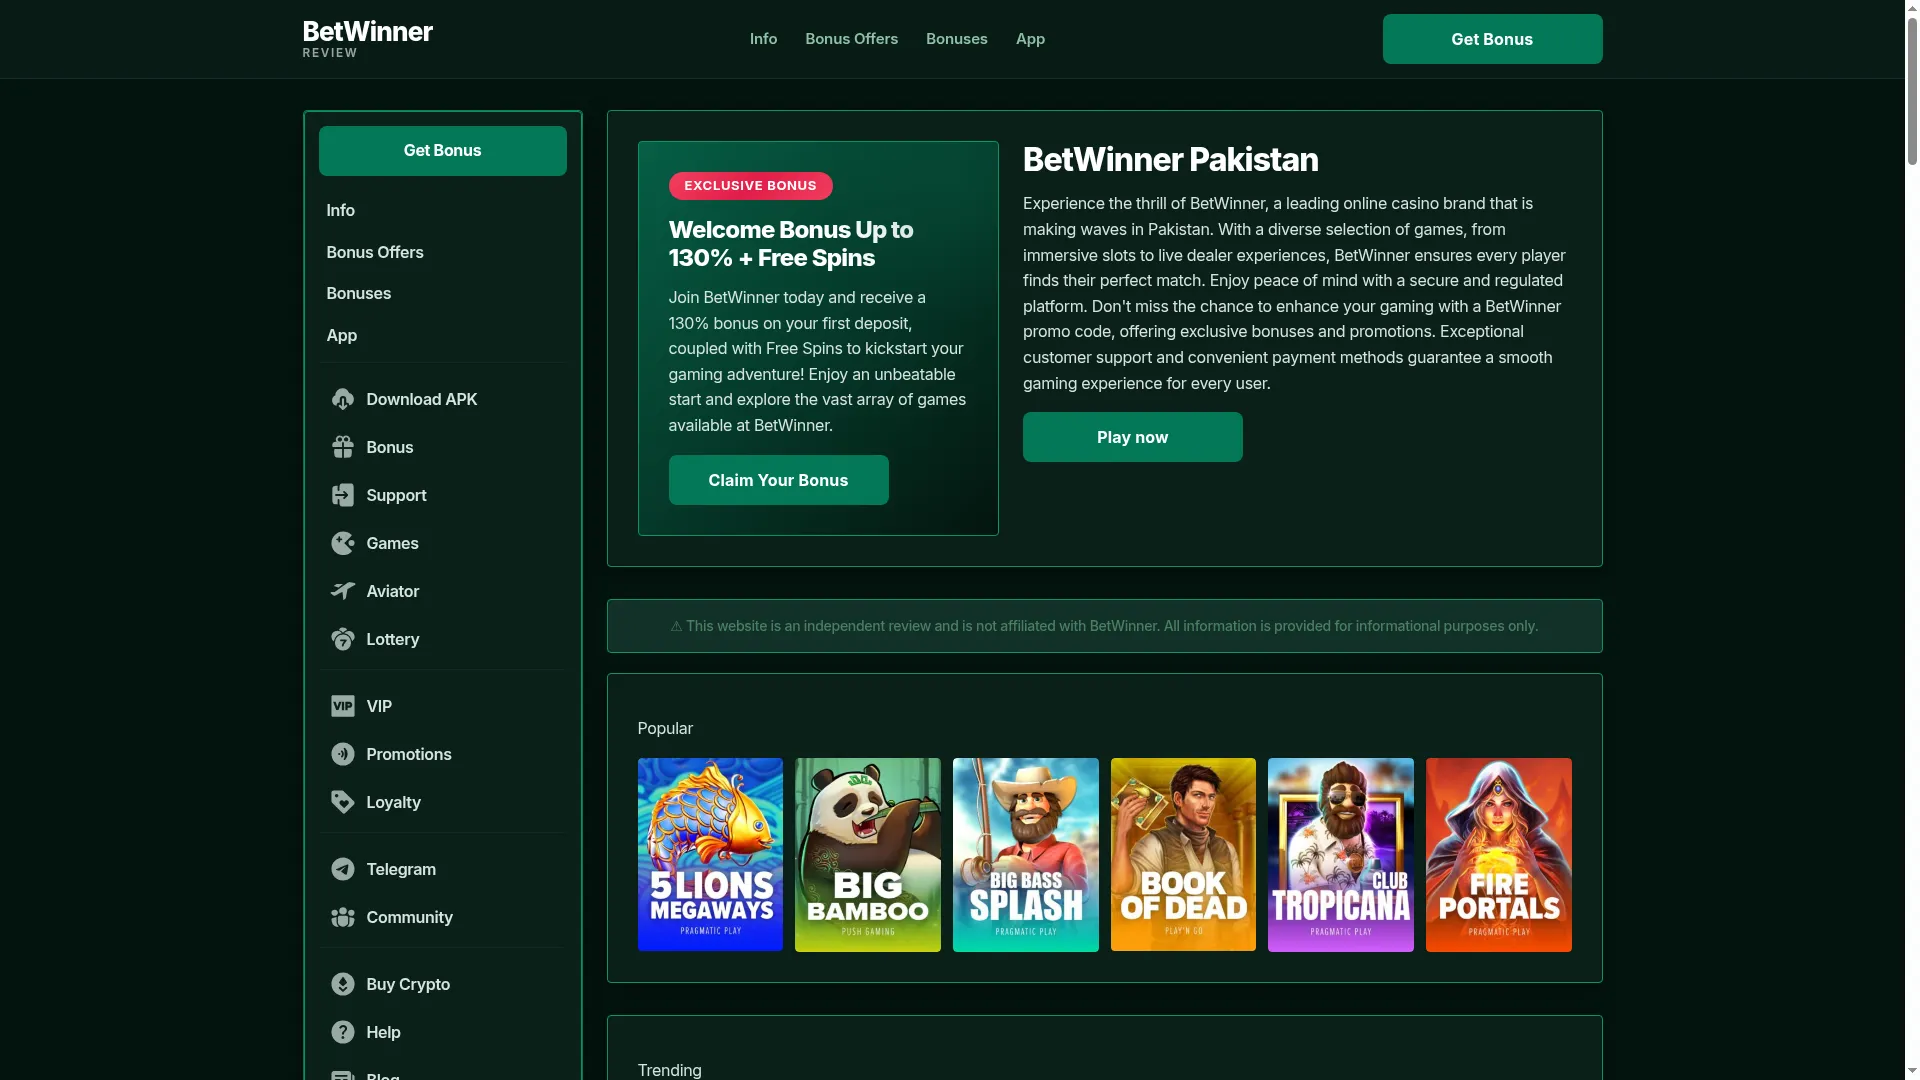Open the Loyalty link text

point(393,802)
